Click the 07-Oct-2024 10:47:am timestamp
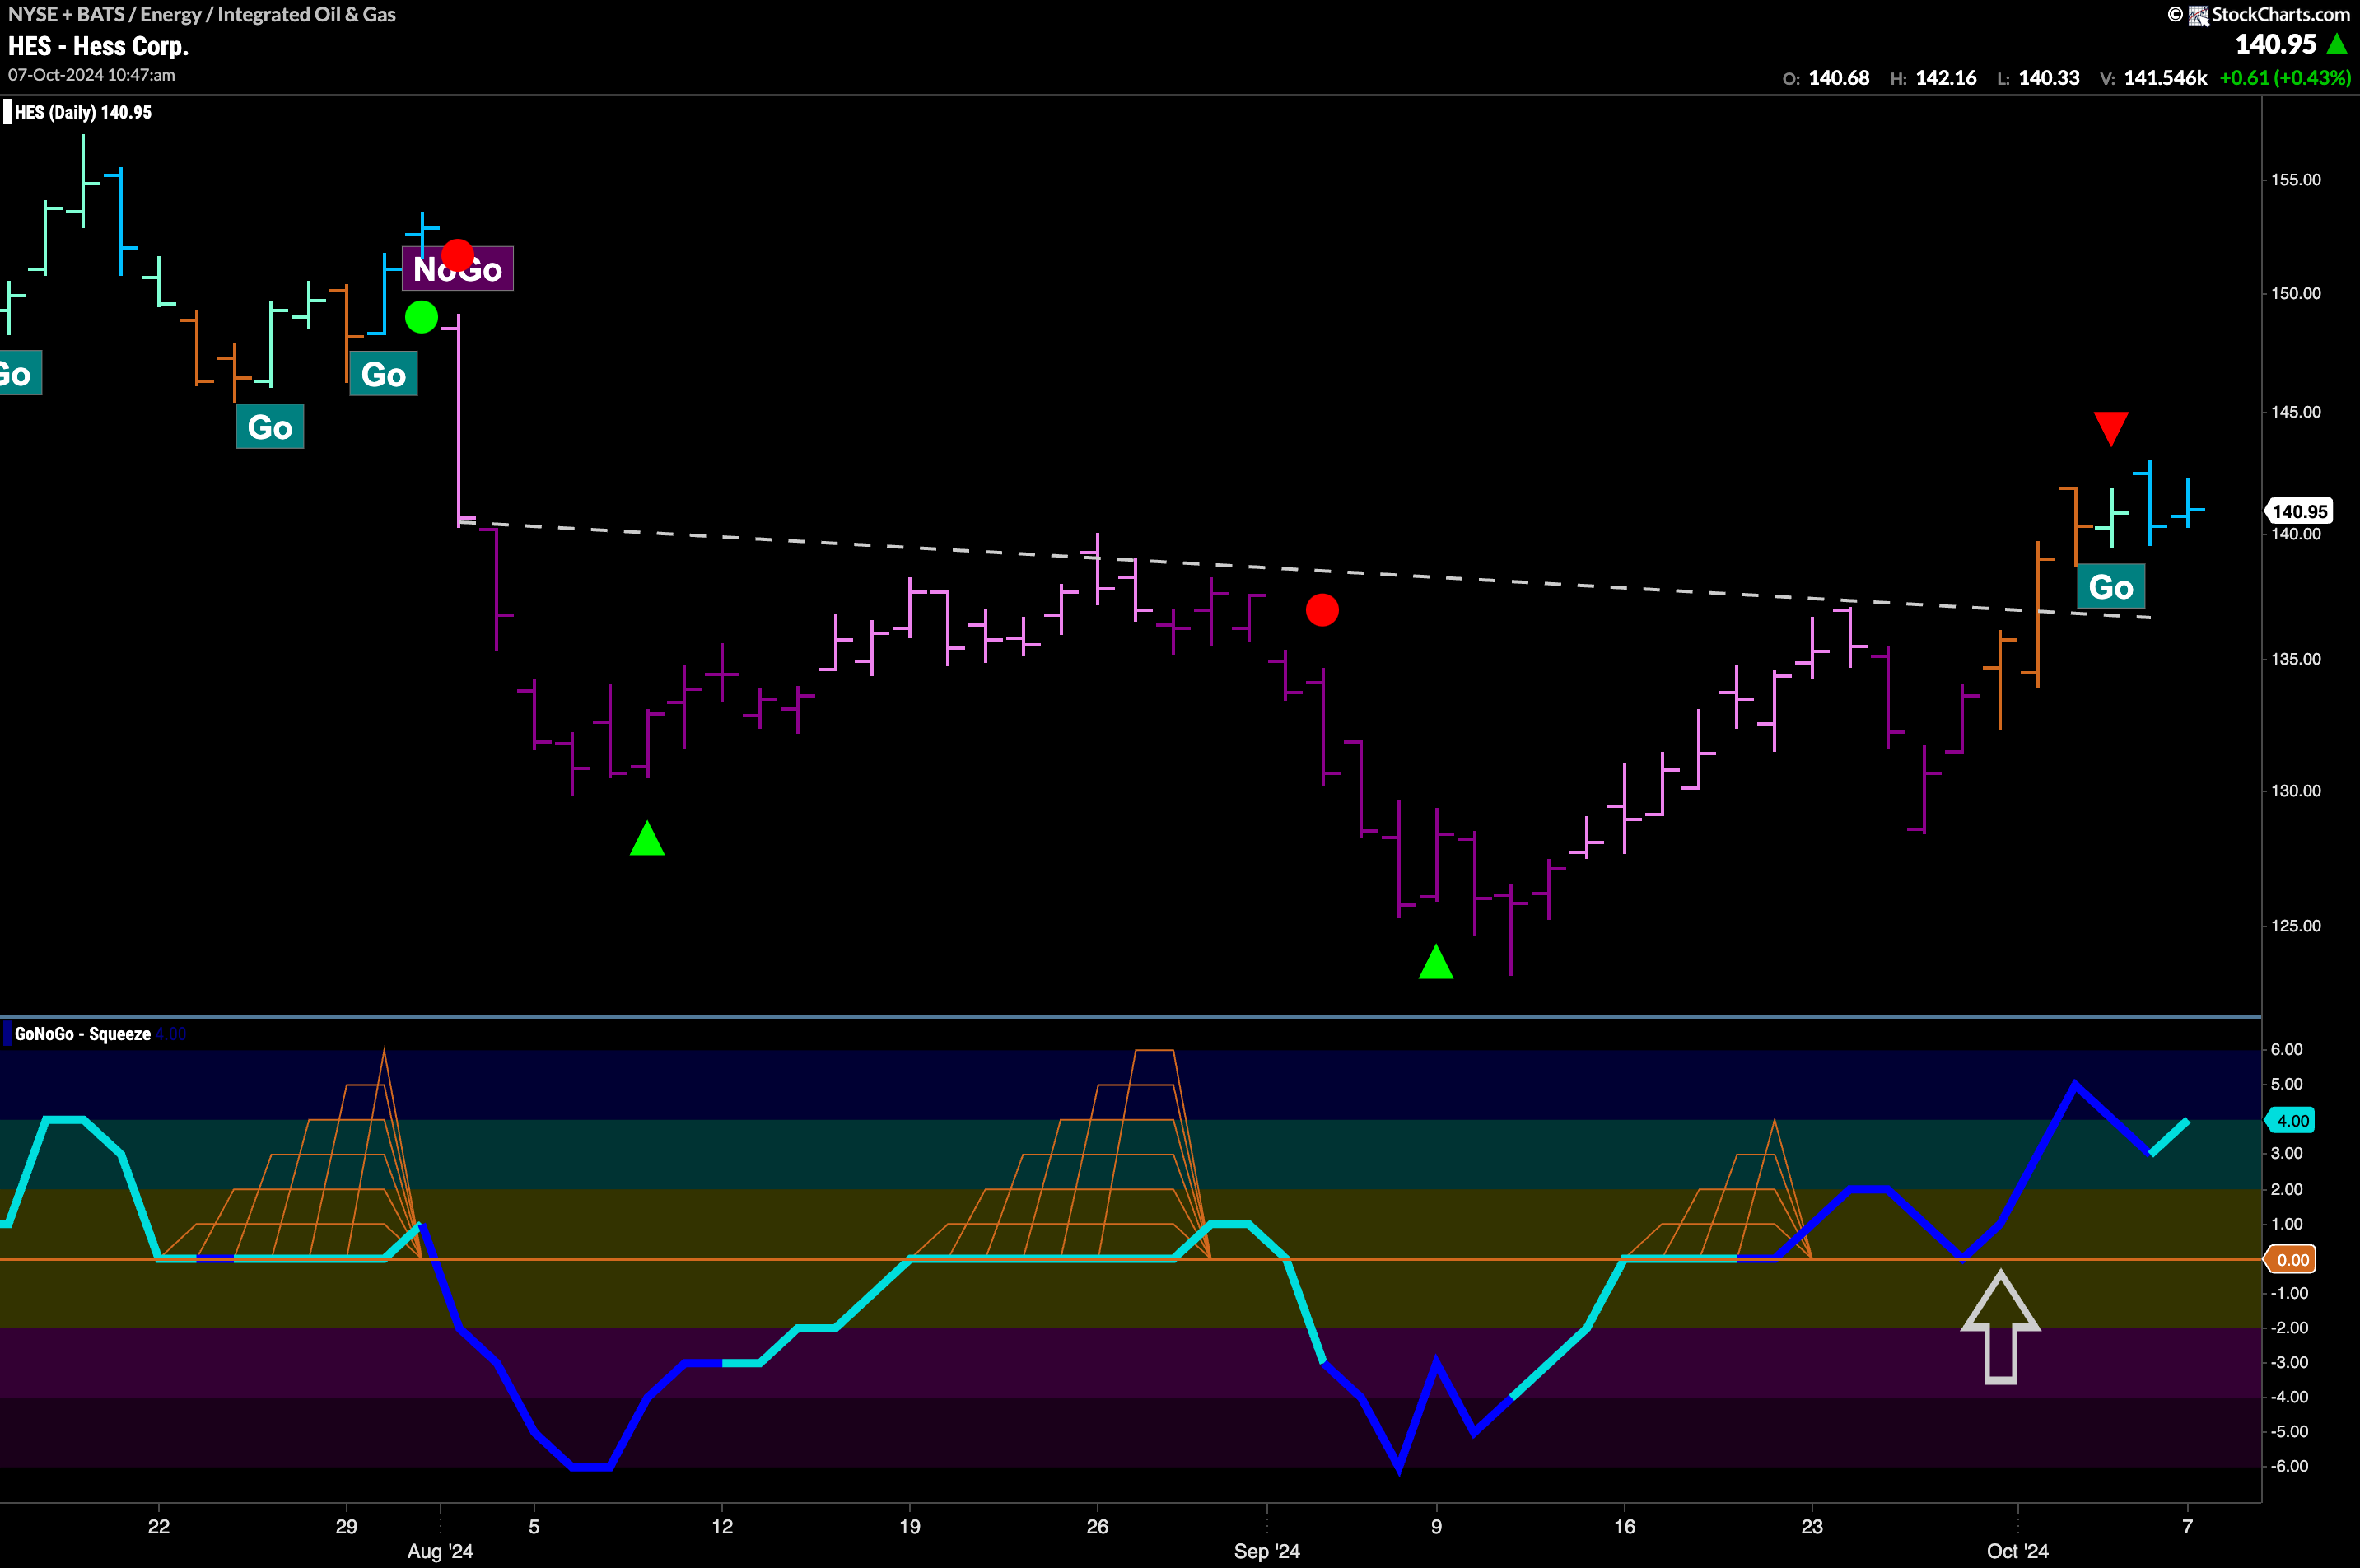This screenshot has width=2360, height=1568. (92, 75)
